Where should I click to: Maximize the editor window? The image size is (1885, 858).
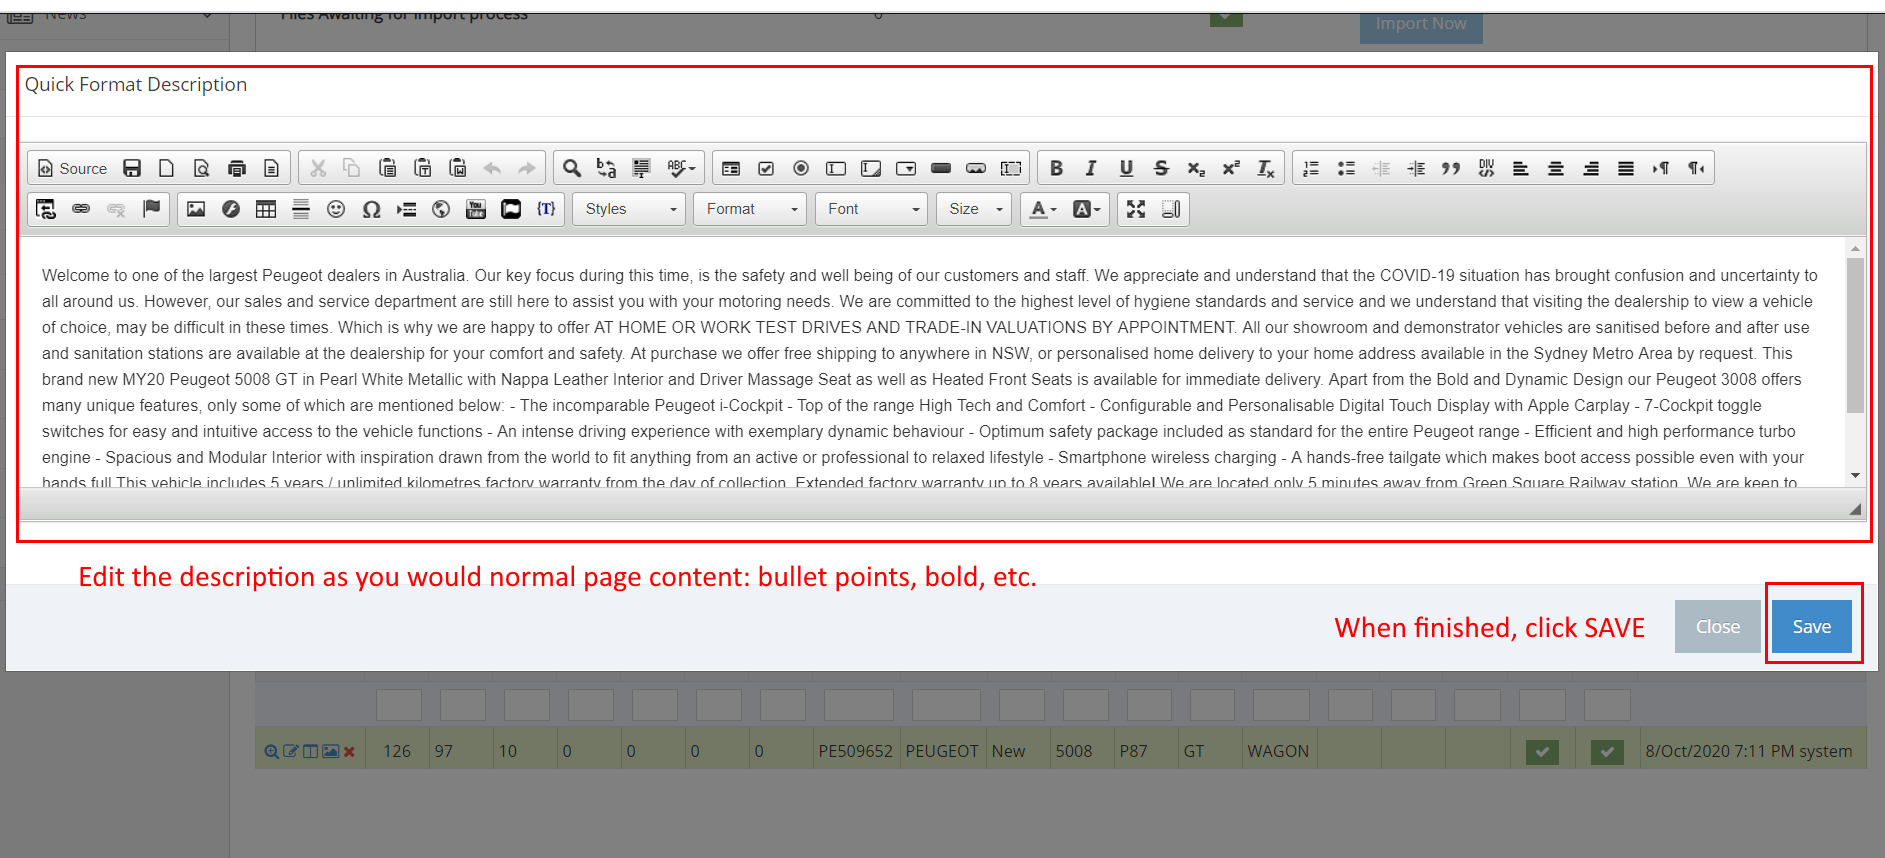point(1136,209)
